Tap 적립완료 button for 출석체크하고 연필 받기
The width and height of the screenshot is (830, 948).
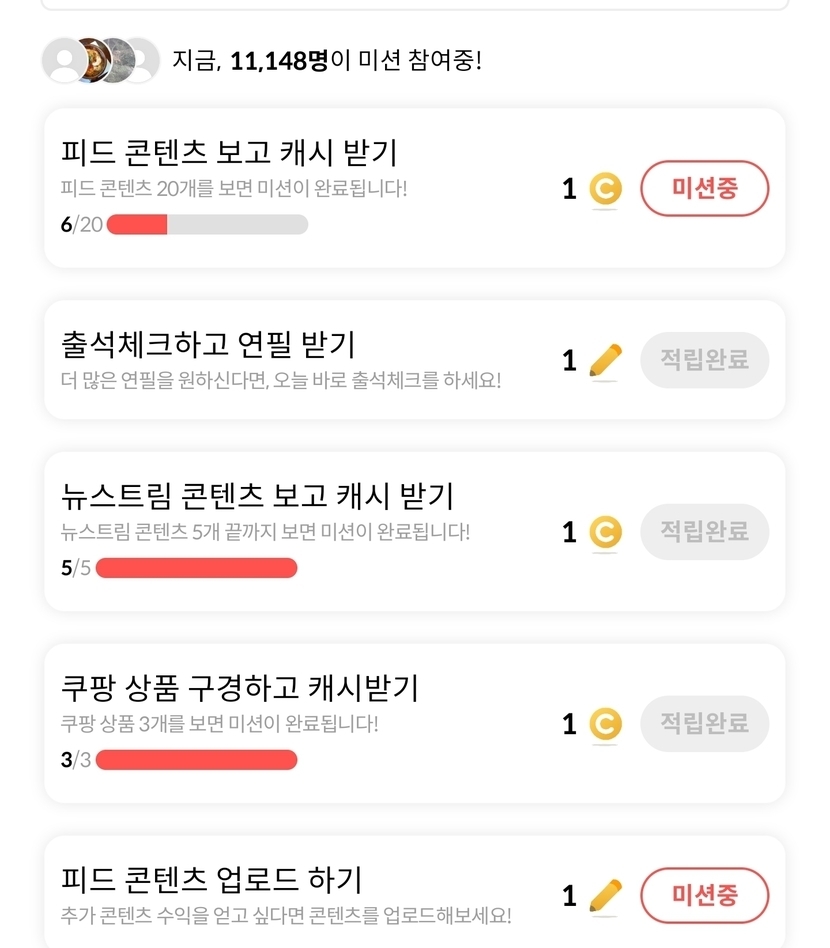click(x=704, y=360)
